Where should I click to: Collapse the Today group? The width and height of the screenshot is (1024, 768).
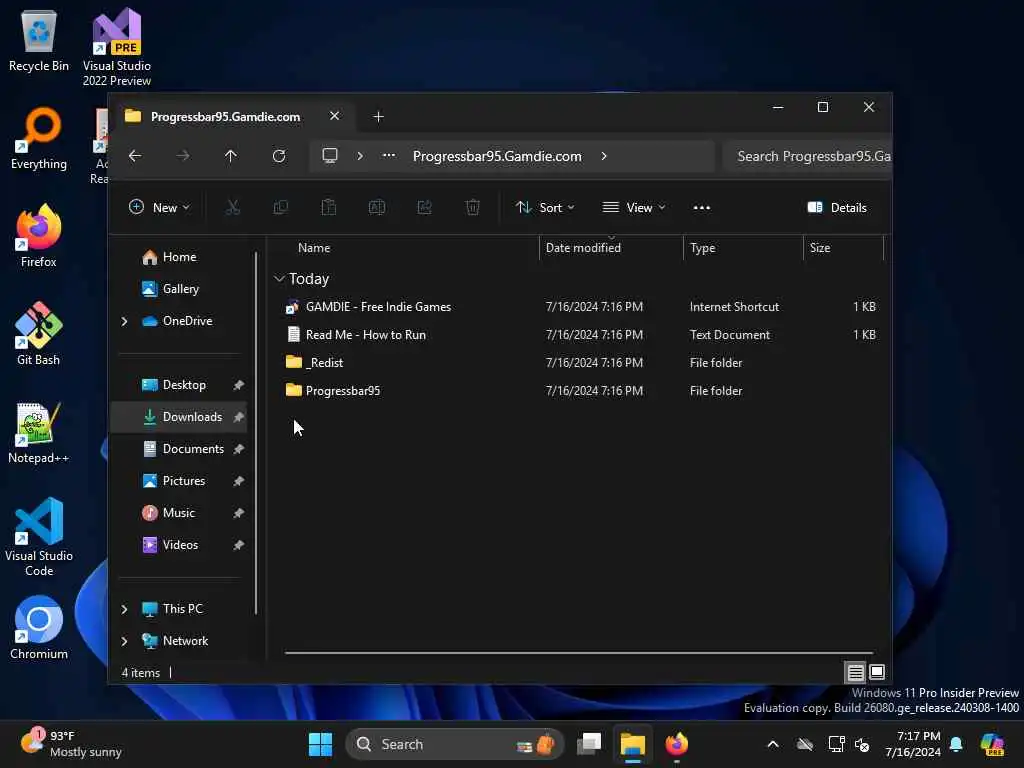pyautogui.click(x=279, y=279)
